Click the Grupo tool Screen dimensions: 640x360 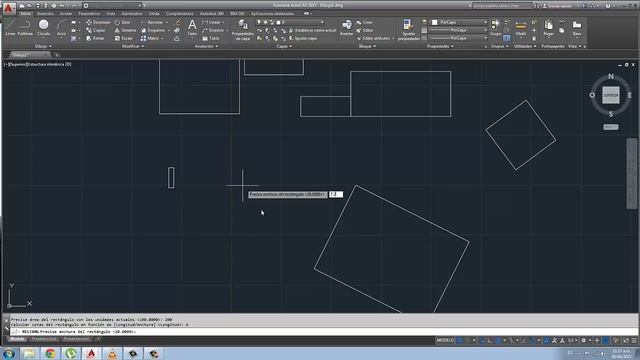[x=495, y=27]
